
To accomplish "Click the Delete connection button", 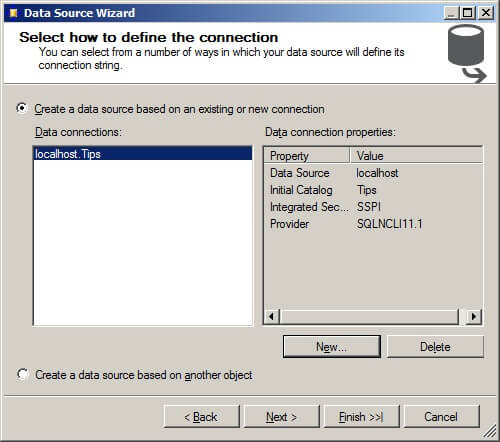I will (x=435, y=347).
